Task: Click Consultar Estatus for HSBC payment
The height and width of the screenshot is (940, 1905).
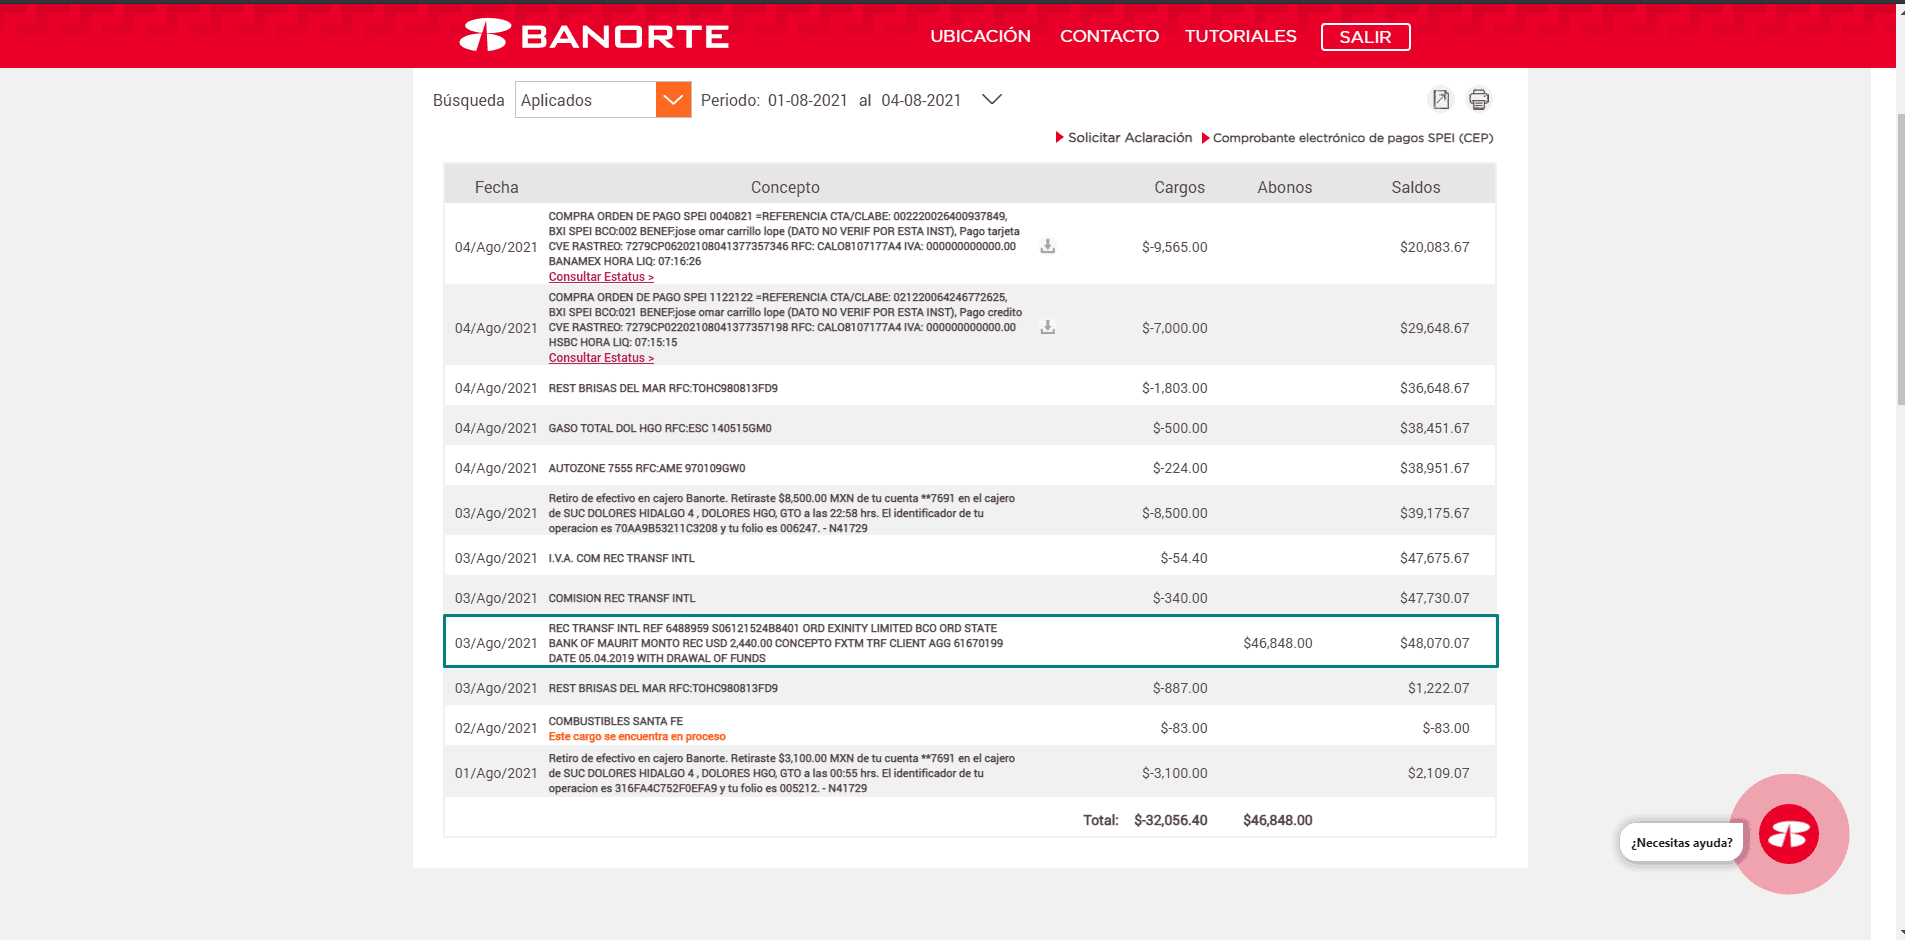Action: click(600, 358)
